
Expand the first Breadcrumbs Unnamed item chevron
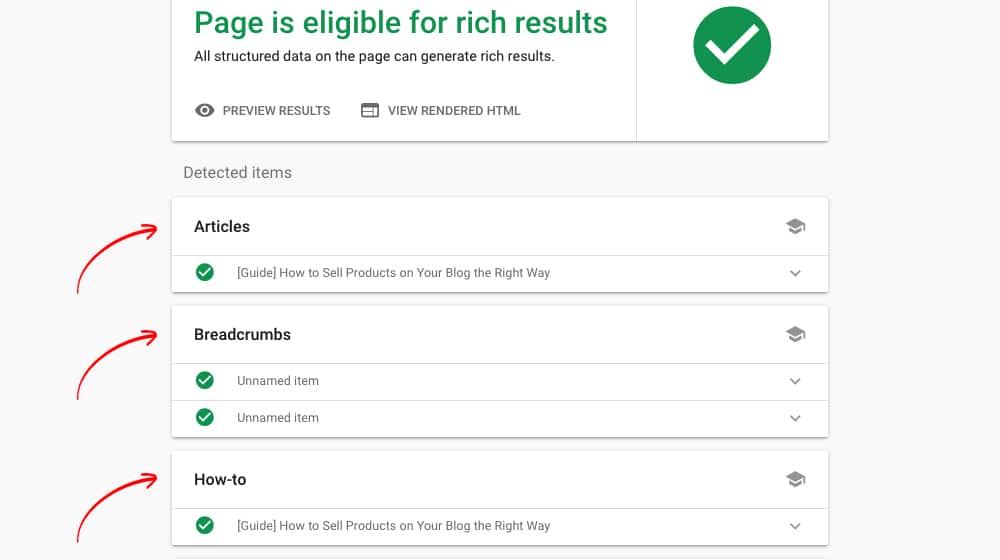(x=796, y=381)
